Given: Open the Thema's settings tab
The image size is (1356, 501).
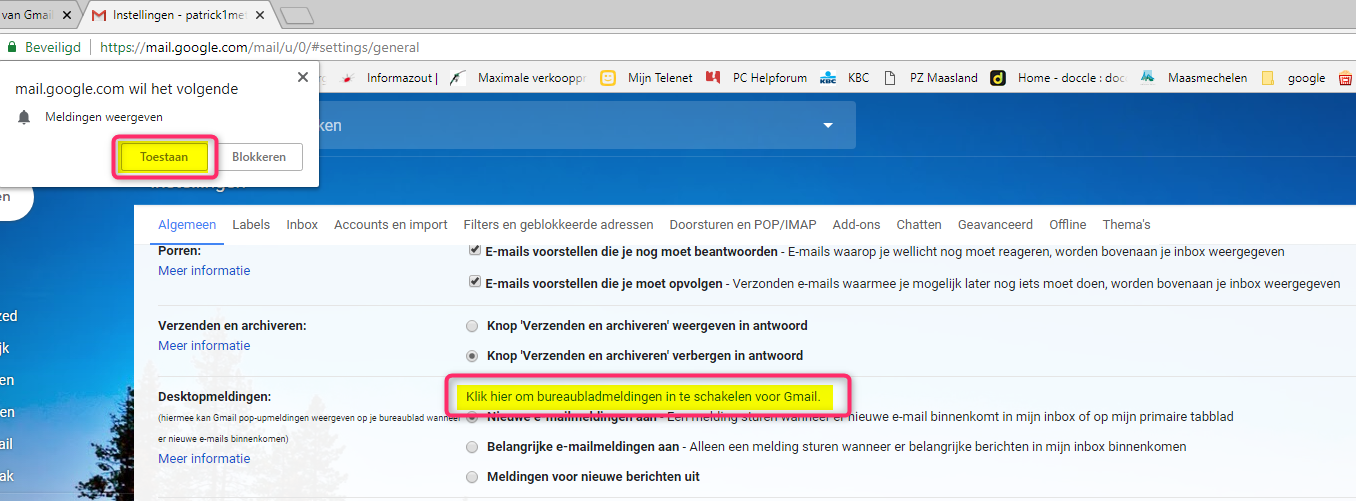Looking at the screenshot, I should 1126,224.
